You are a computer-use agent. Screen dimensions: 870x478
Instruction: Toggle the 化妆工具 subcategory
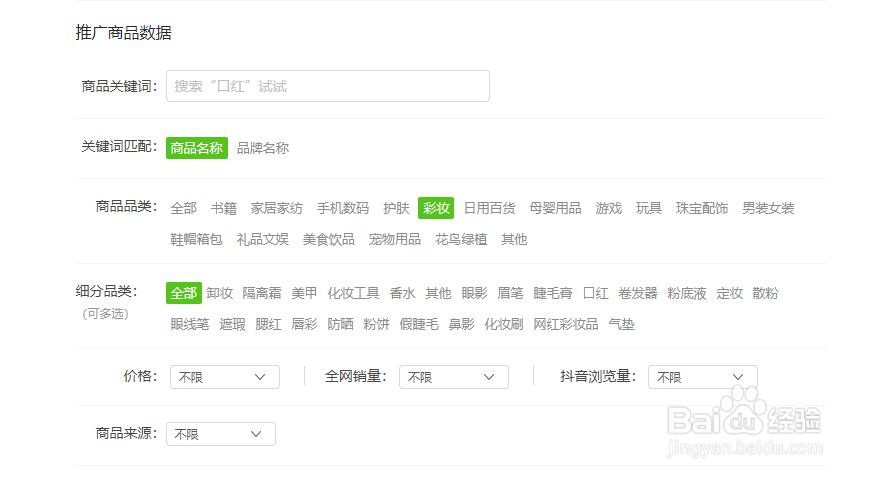pos(353,293)
